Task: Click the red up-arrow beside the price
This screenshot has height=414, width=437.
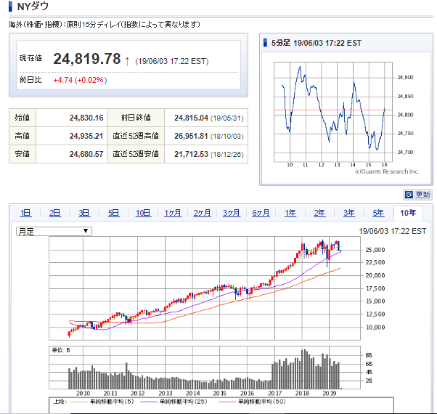Action: tap(127, 61)
